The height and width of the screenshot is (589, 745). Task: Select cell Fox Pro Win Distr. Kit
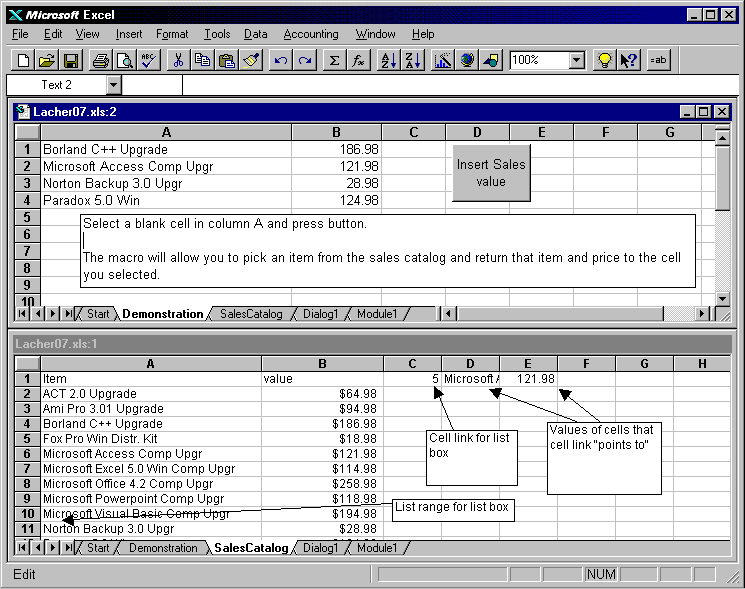coord(151,439)
